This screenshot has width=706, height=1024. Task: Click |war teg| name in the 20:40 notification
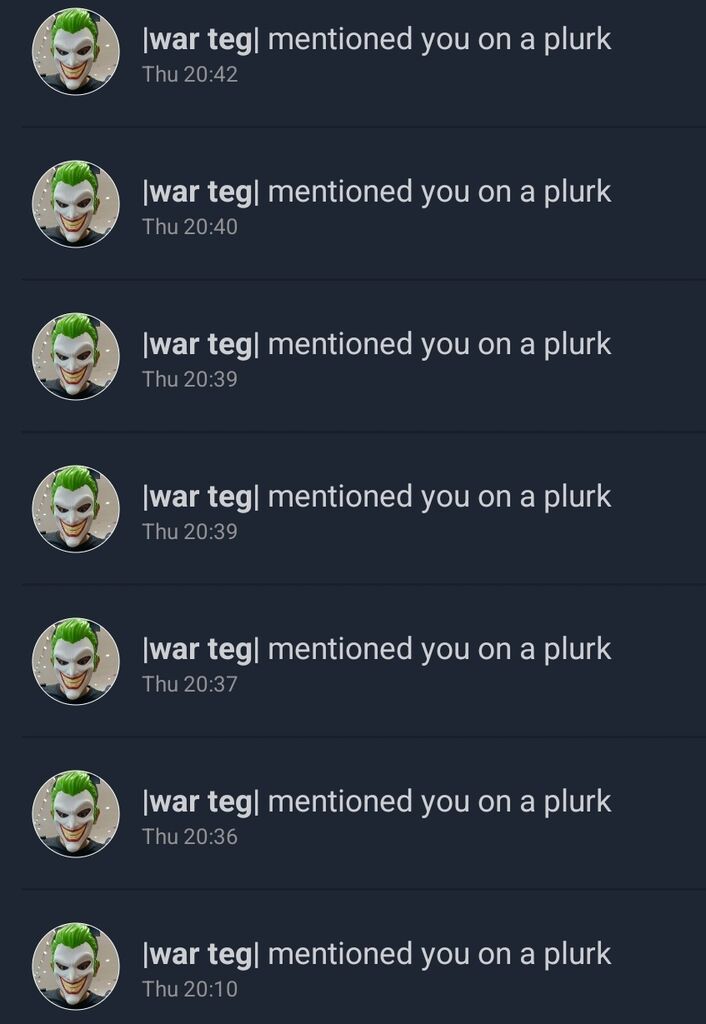(201, 193)
